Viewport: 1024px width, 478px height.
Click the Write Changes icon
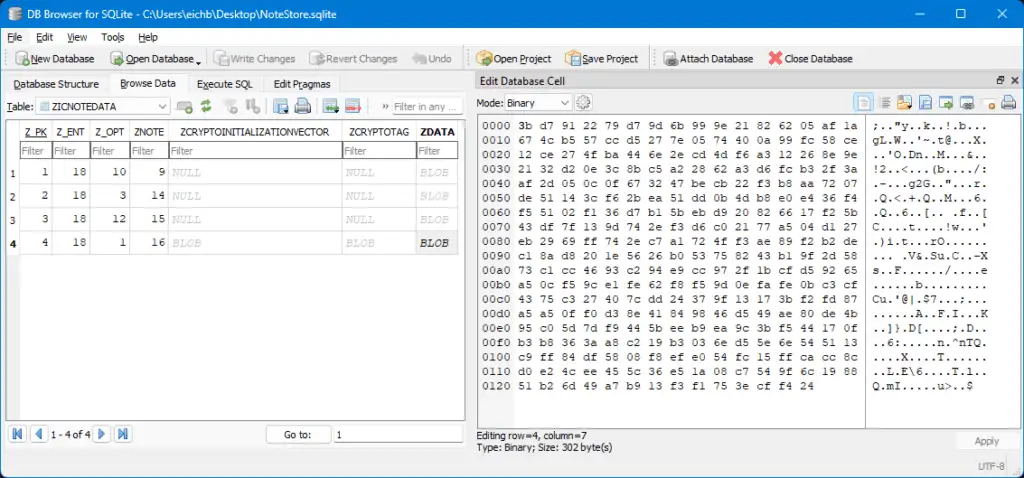click(221, 59)
